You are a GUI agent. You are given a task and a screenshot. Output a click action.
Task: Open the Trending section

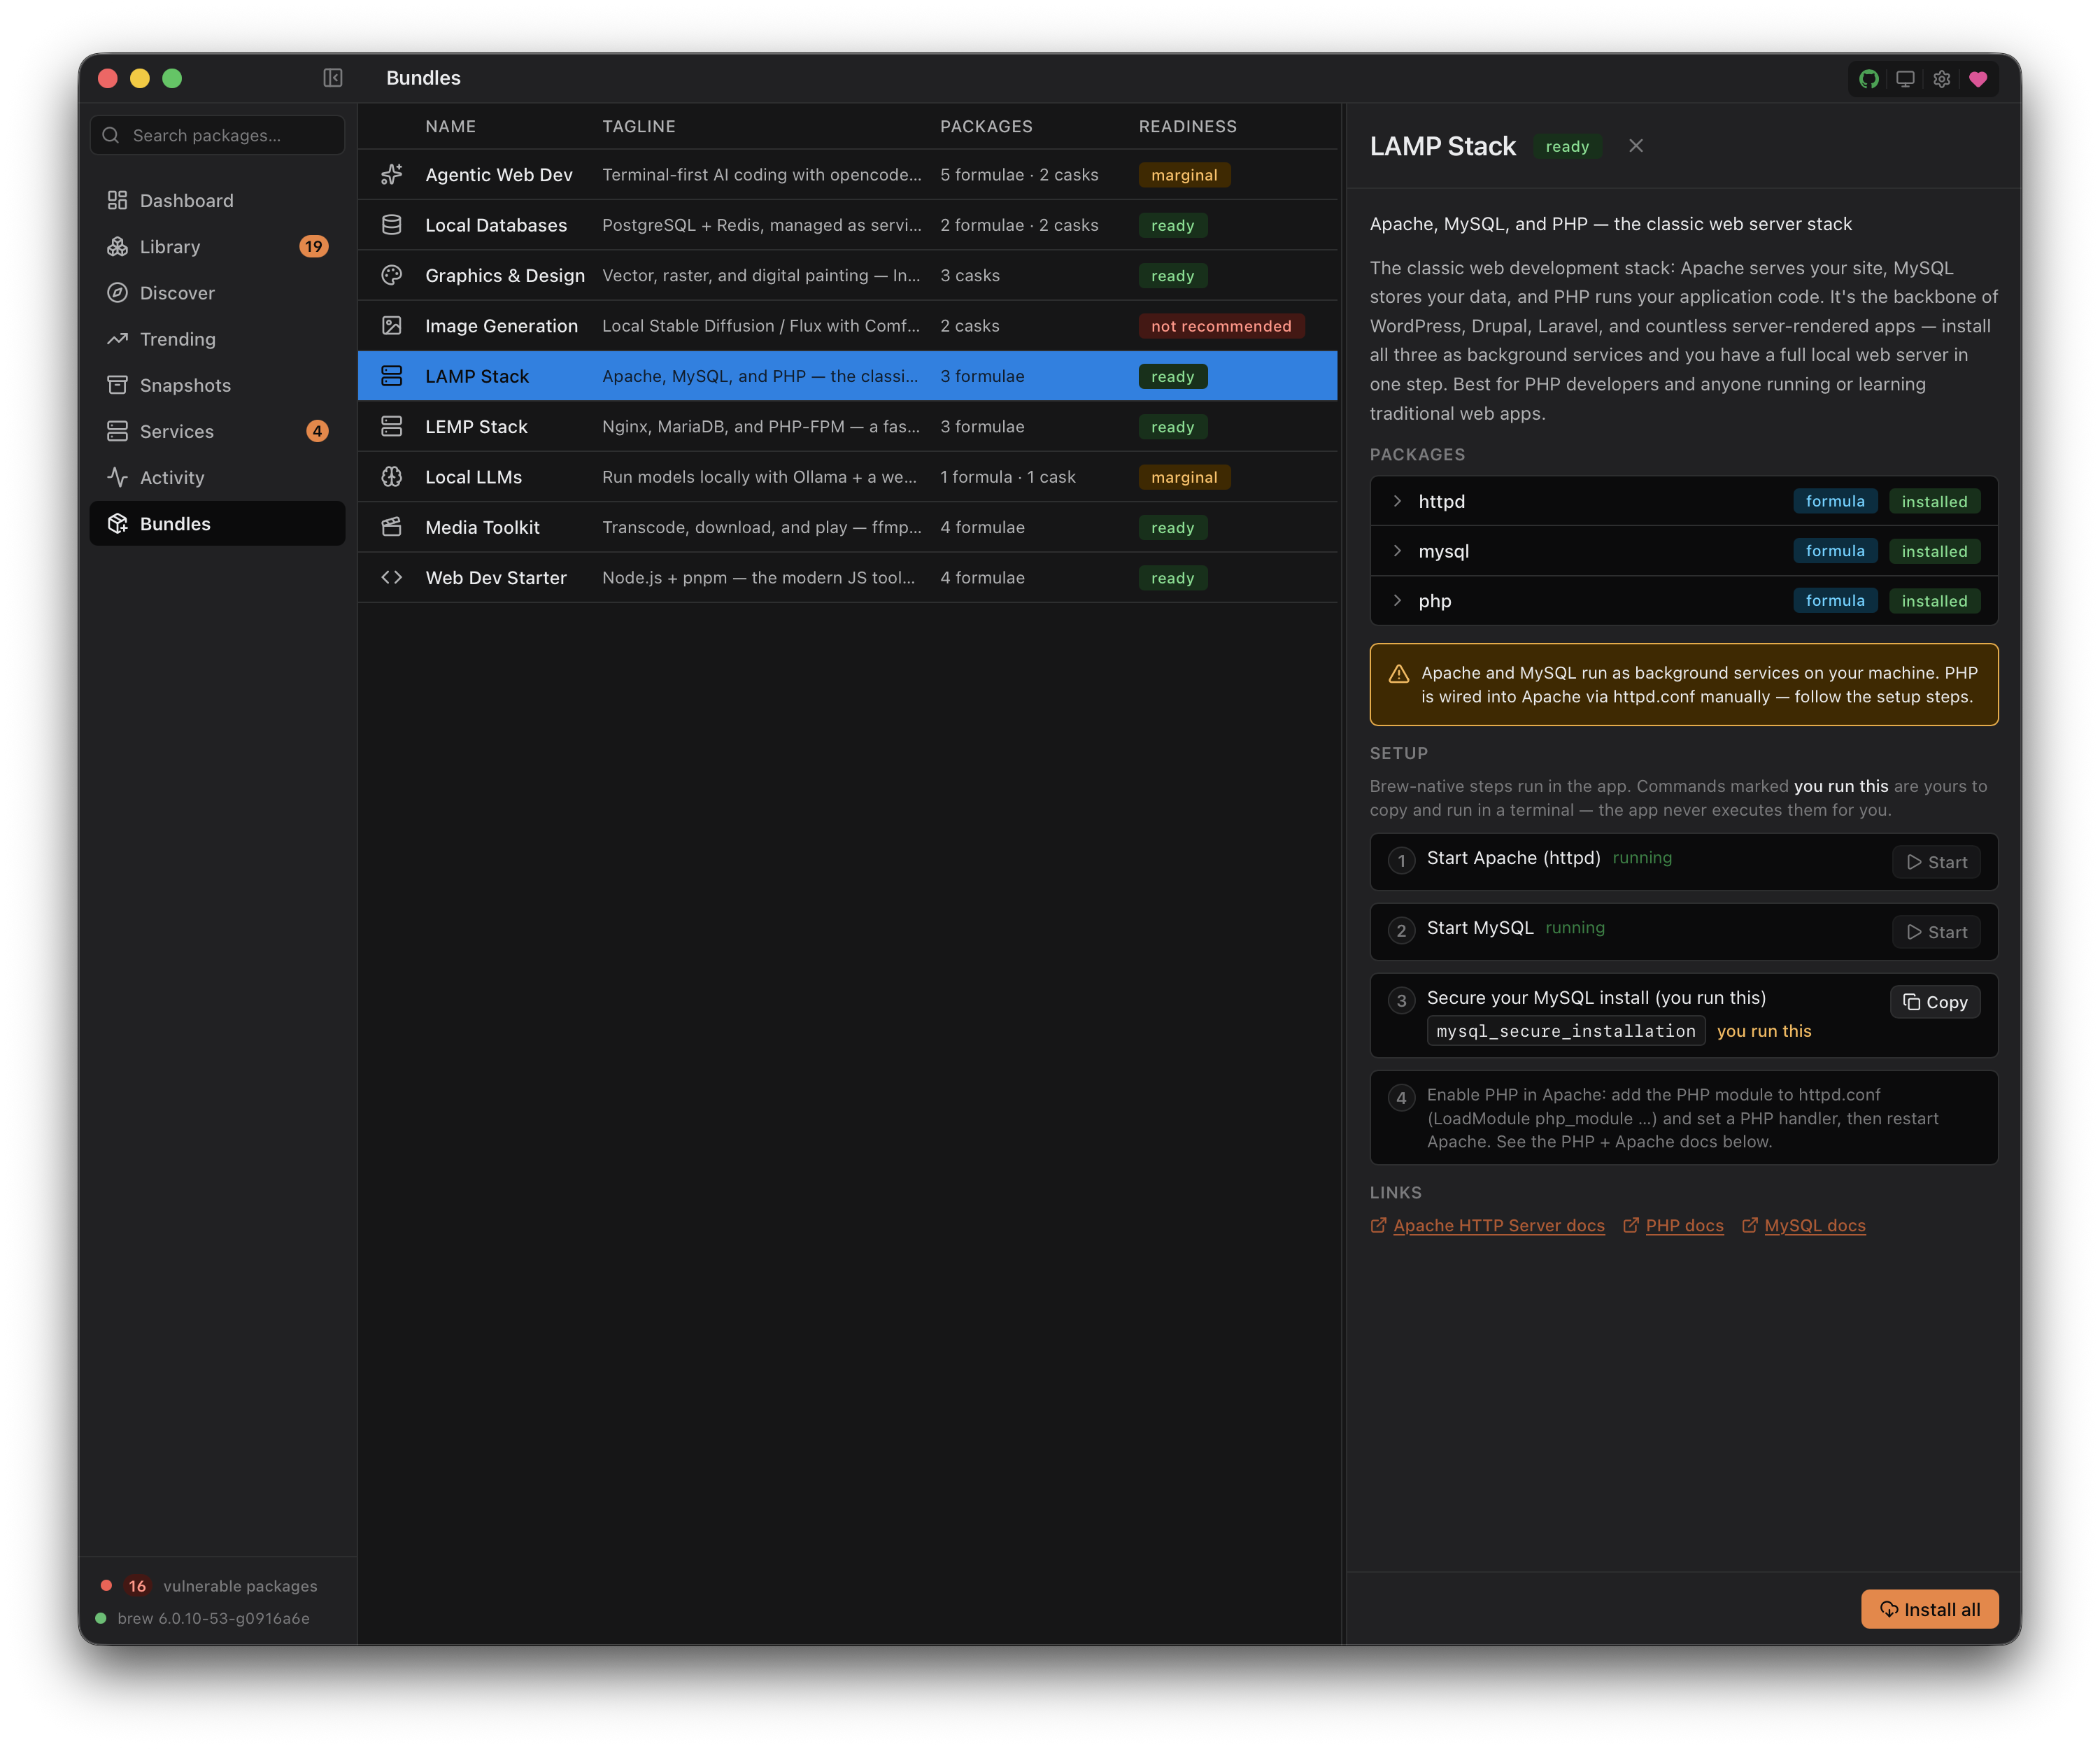(x=217, y=339)
